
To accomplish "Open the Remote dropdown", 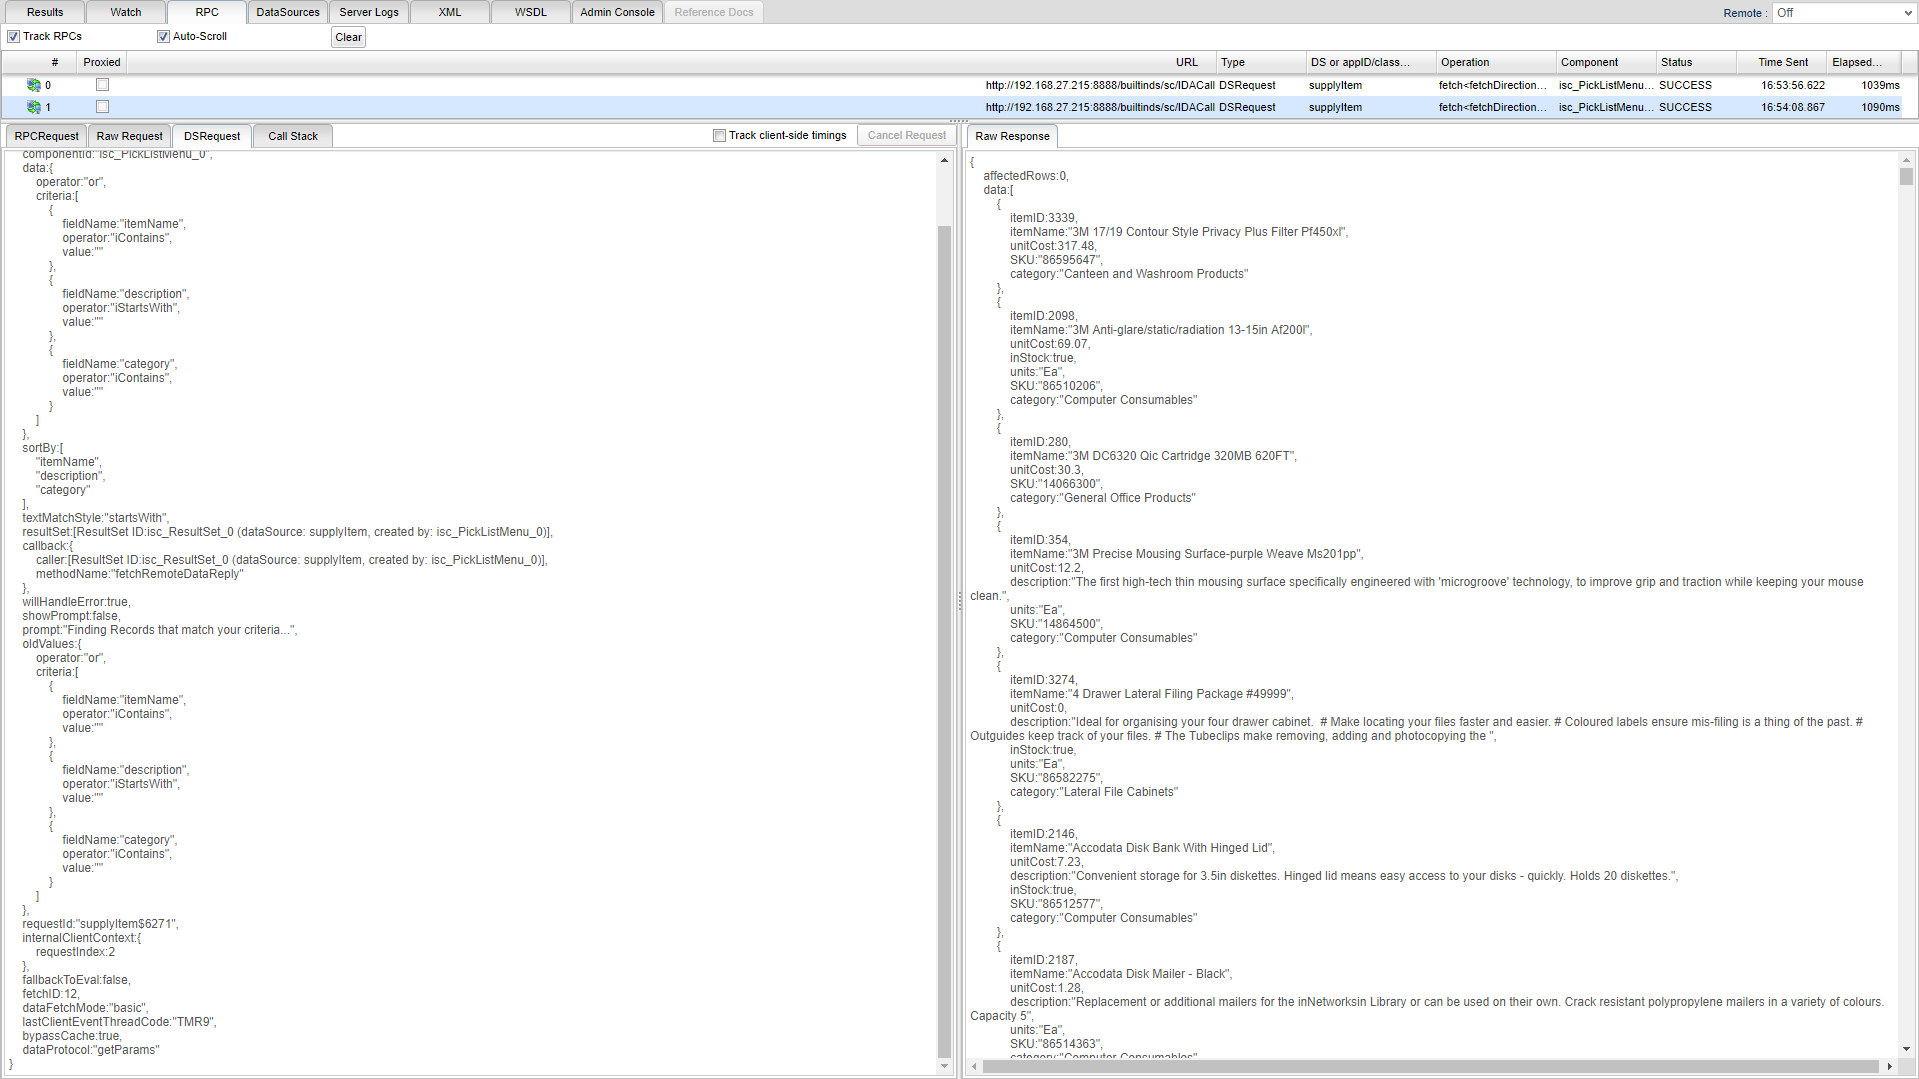I will coord(1843,13).
